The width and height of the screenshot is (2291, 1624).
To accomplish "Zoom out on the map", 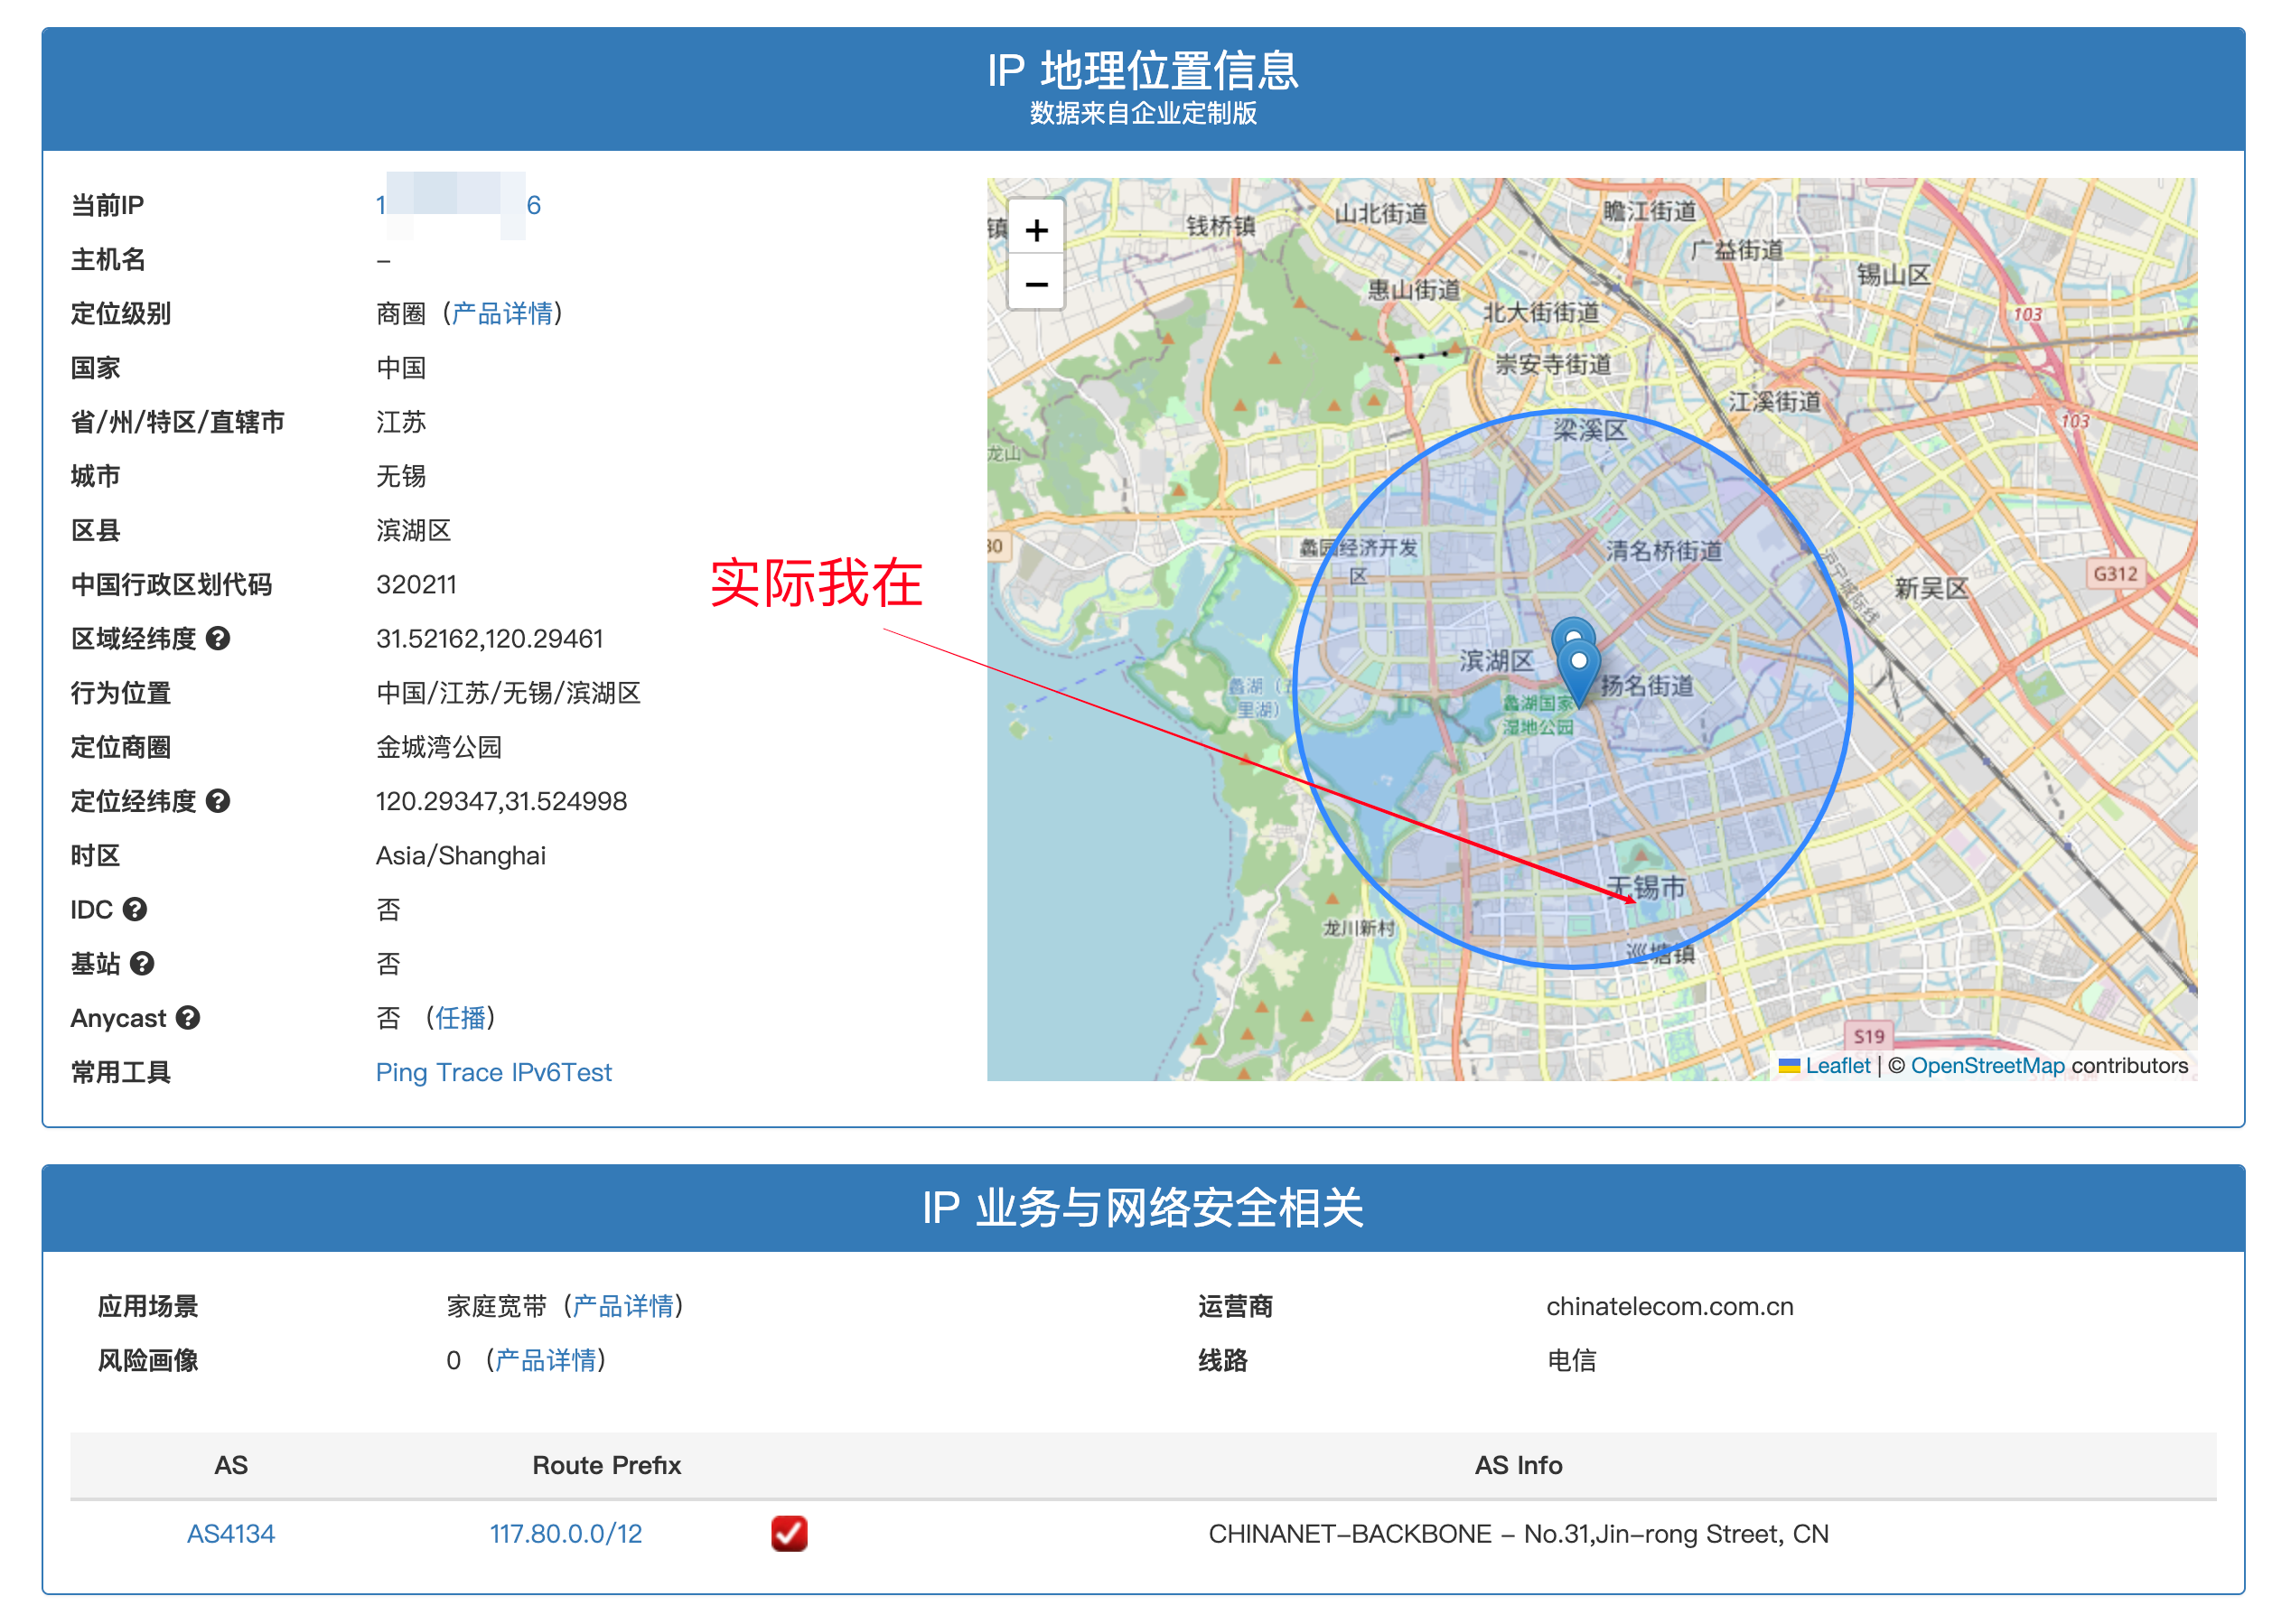I will (x=1036, y=285).
